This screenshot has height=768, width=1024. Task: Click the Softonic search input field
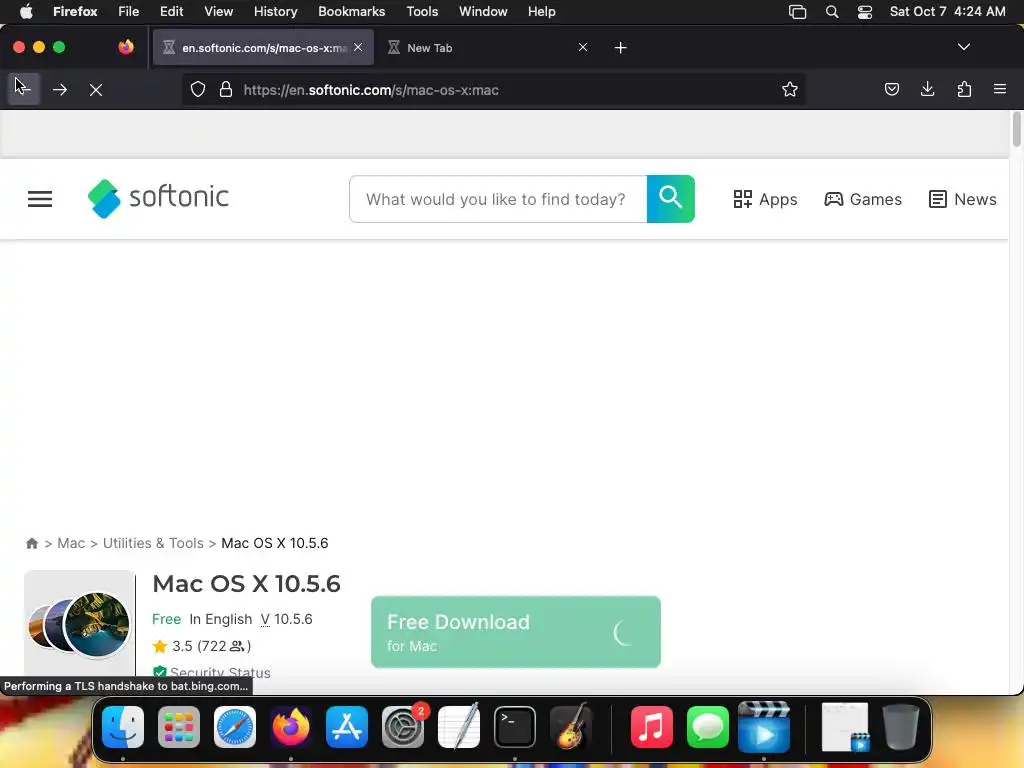[498, 199]
